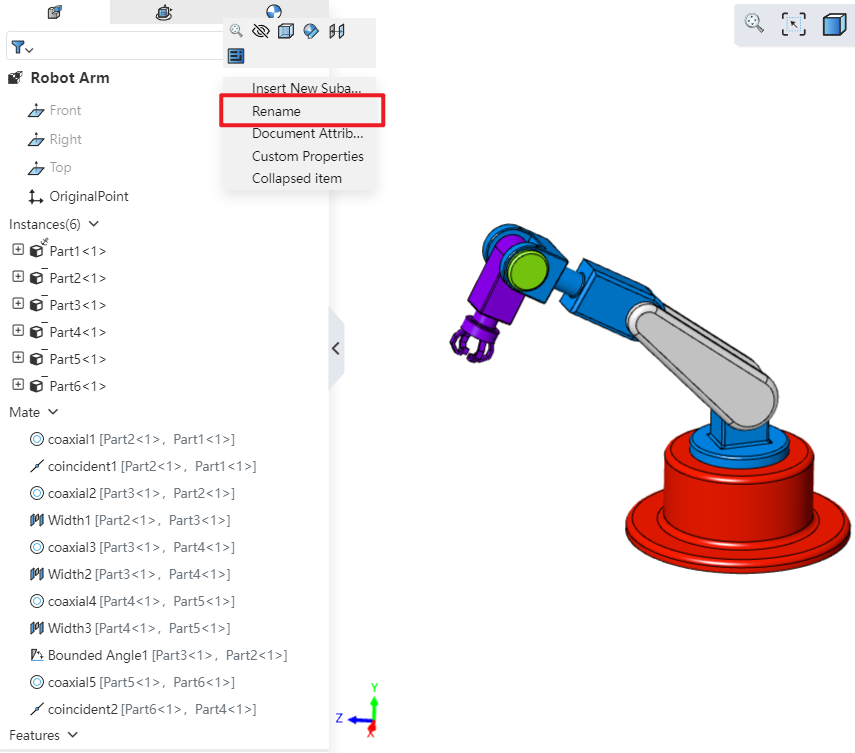855x753 pixels.
Task: Click the hide (crossed eye) icon
Action: [x=261, y=31]
